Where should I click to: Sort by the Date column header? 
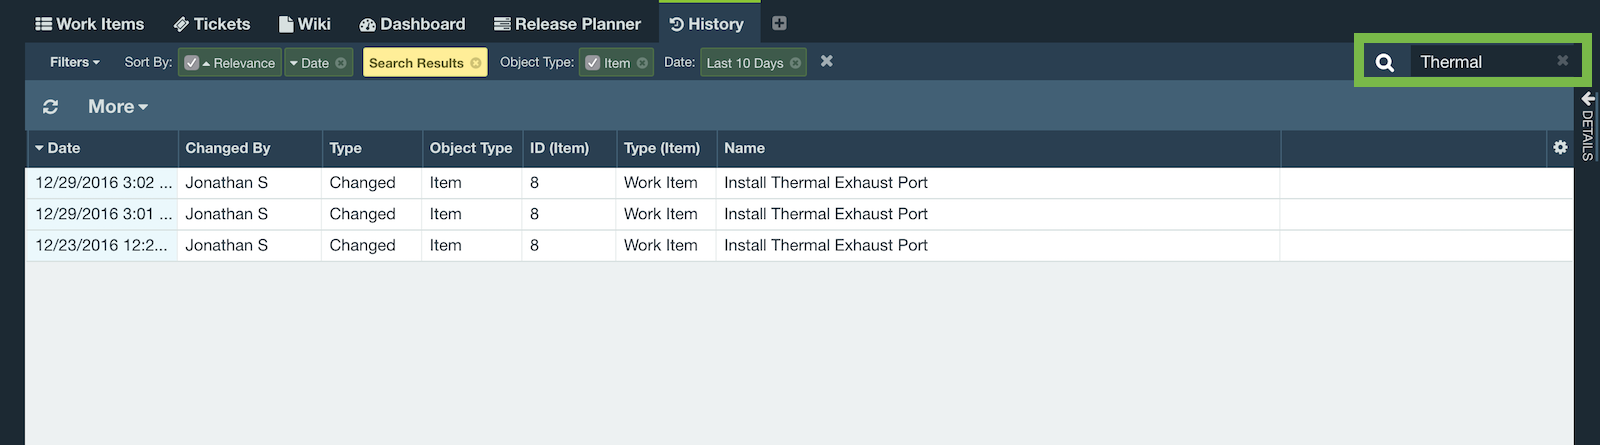pos(102,148)
